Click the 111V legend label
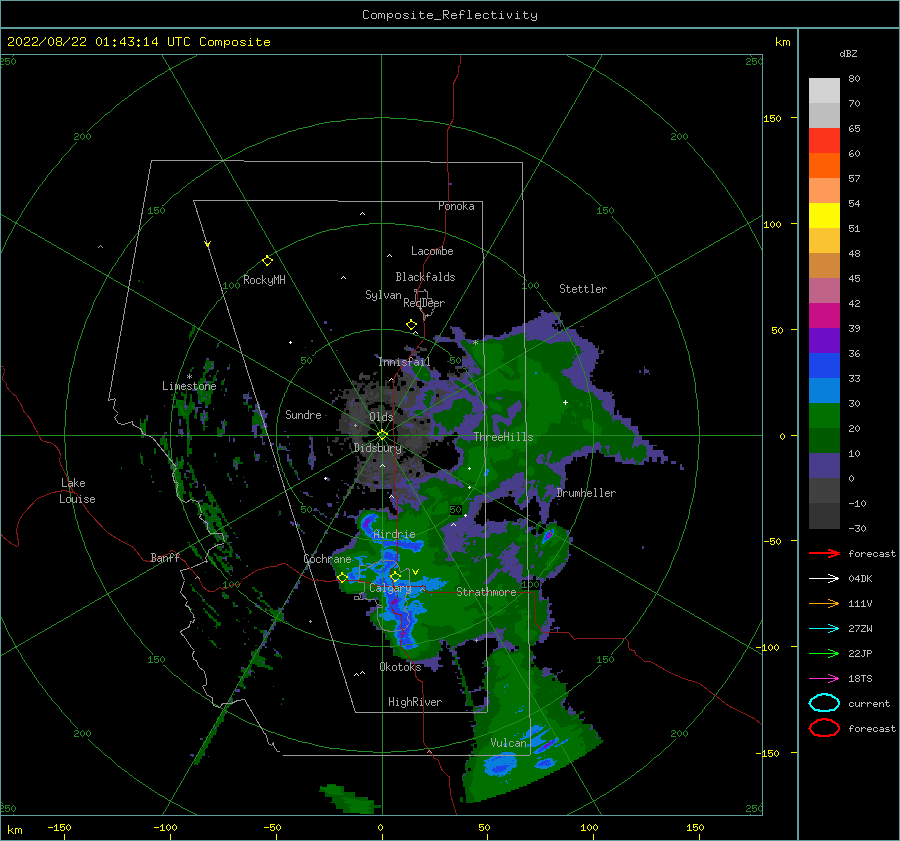 [860, 604]
